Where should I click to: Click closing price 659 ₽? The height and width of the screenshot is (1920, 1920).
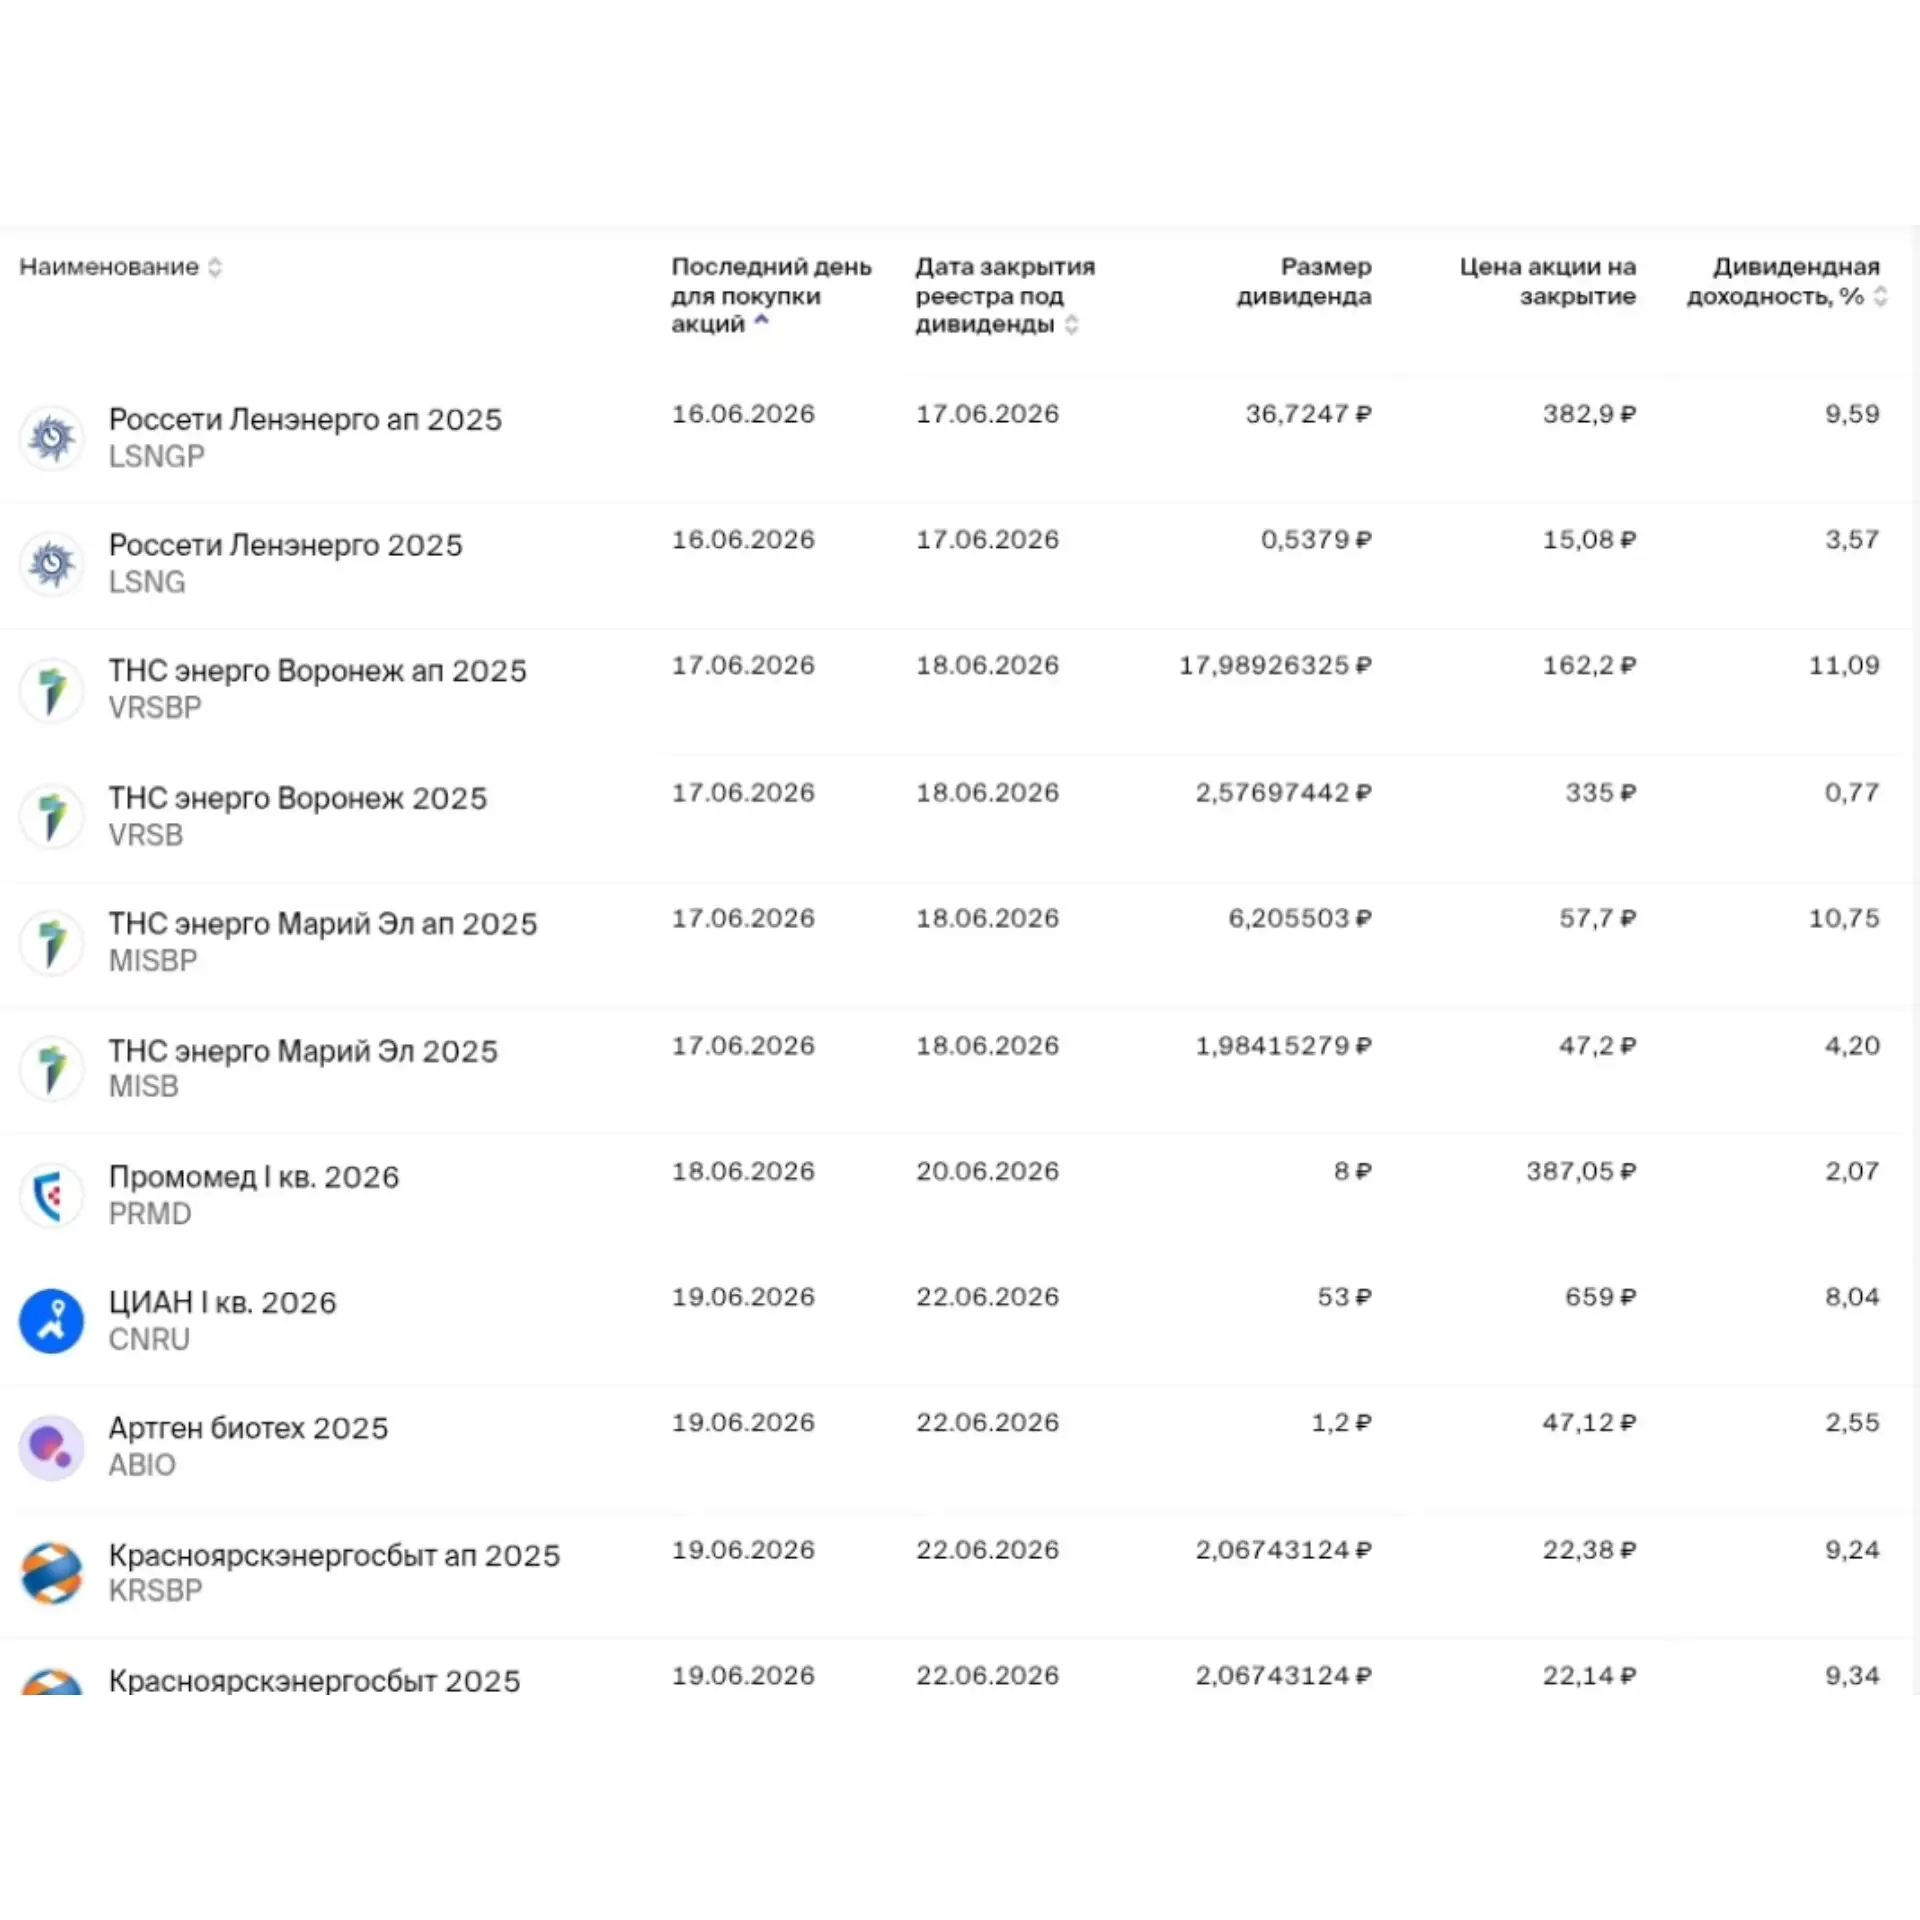[x=1600, y=1297]
